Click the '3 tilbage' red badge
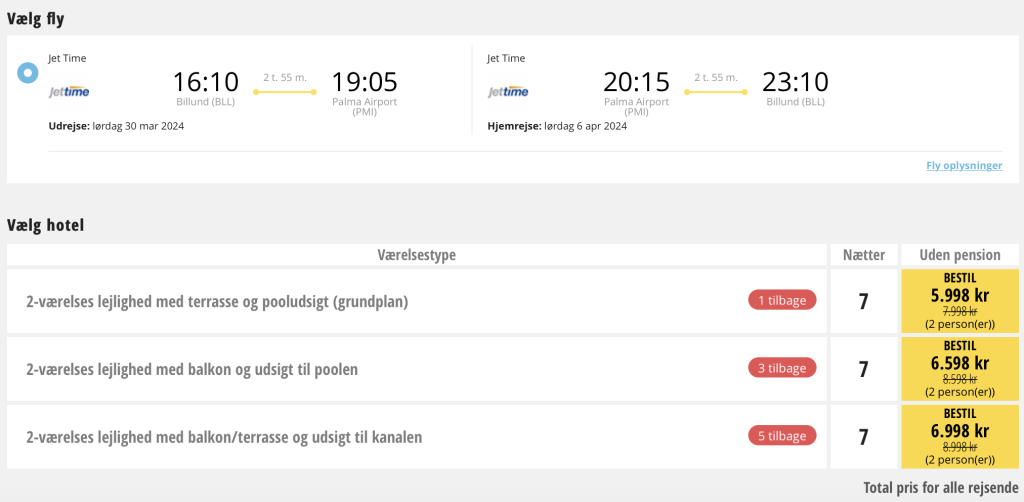The height and width of the screenshot is (502, 1024). [x=782, y=368]
